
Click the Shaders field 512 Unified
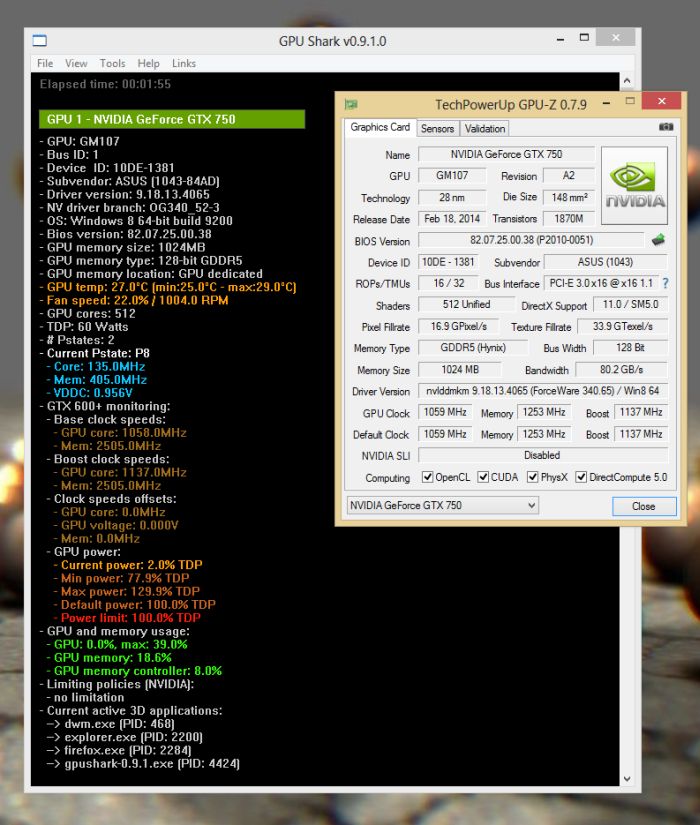466,304
